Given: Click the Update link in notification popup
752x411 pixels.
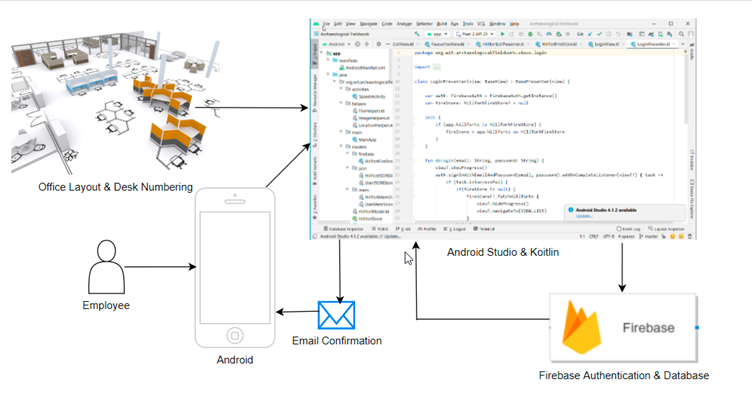Looking at the screenshot, I should [x=584, y=216].
